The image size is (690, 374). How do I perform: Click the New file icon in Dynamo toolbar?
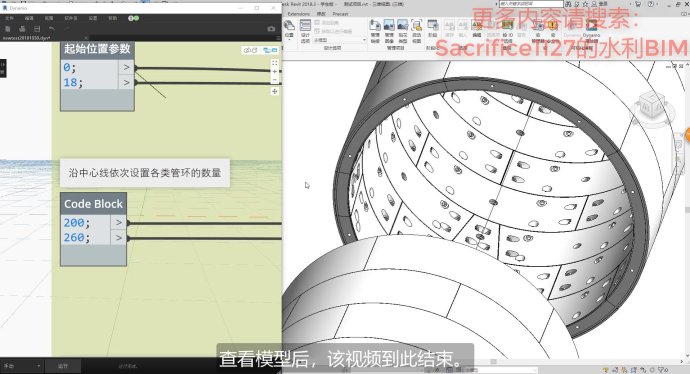pyautogui.click(x=7, y=29)
